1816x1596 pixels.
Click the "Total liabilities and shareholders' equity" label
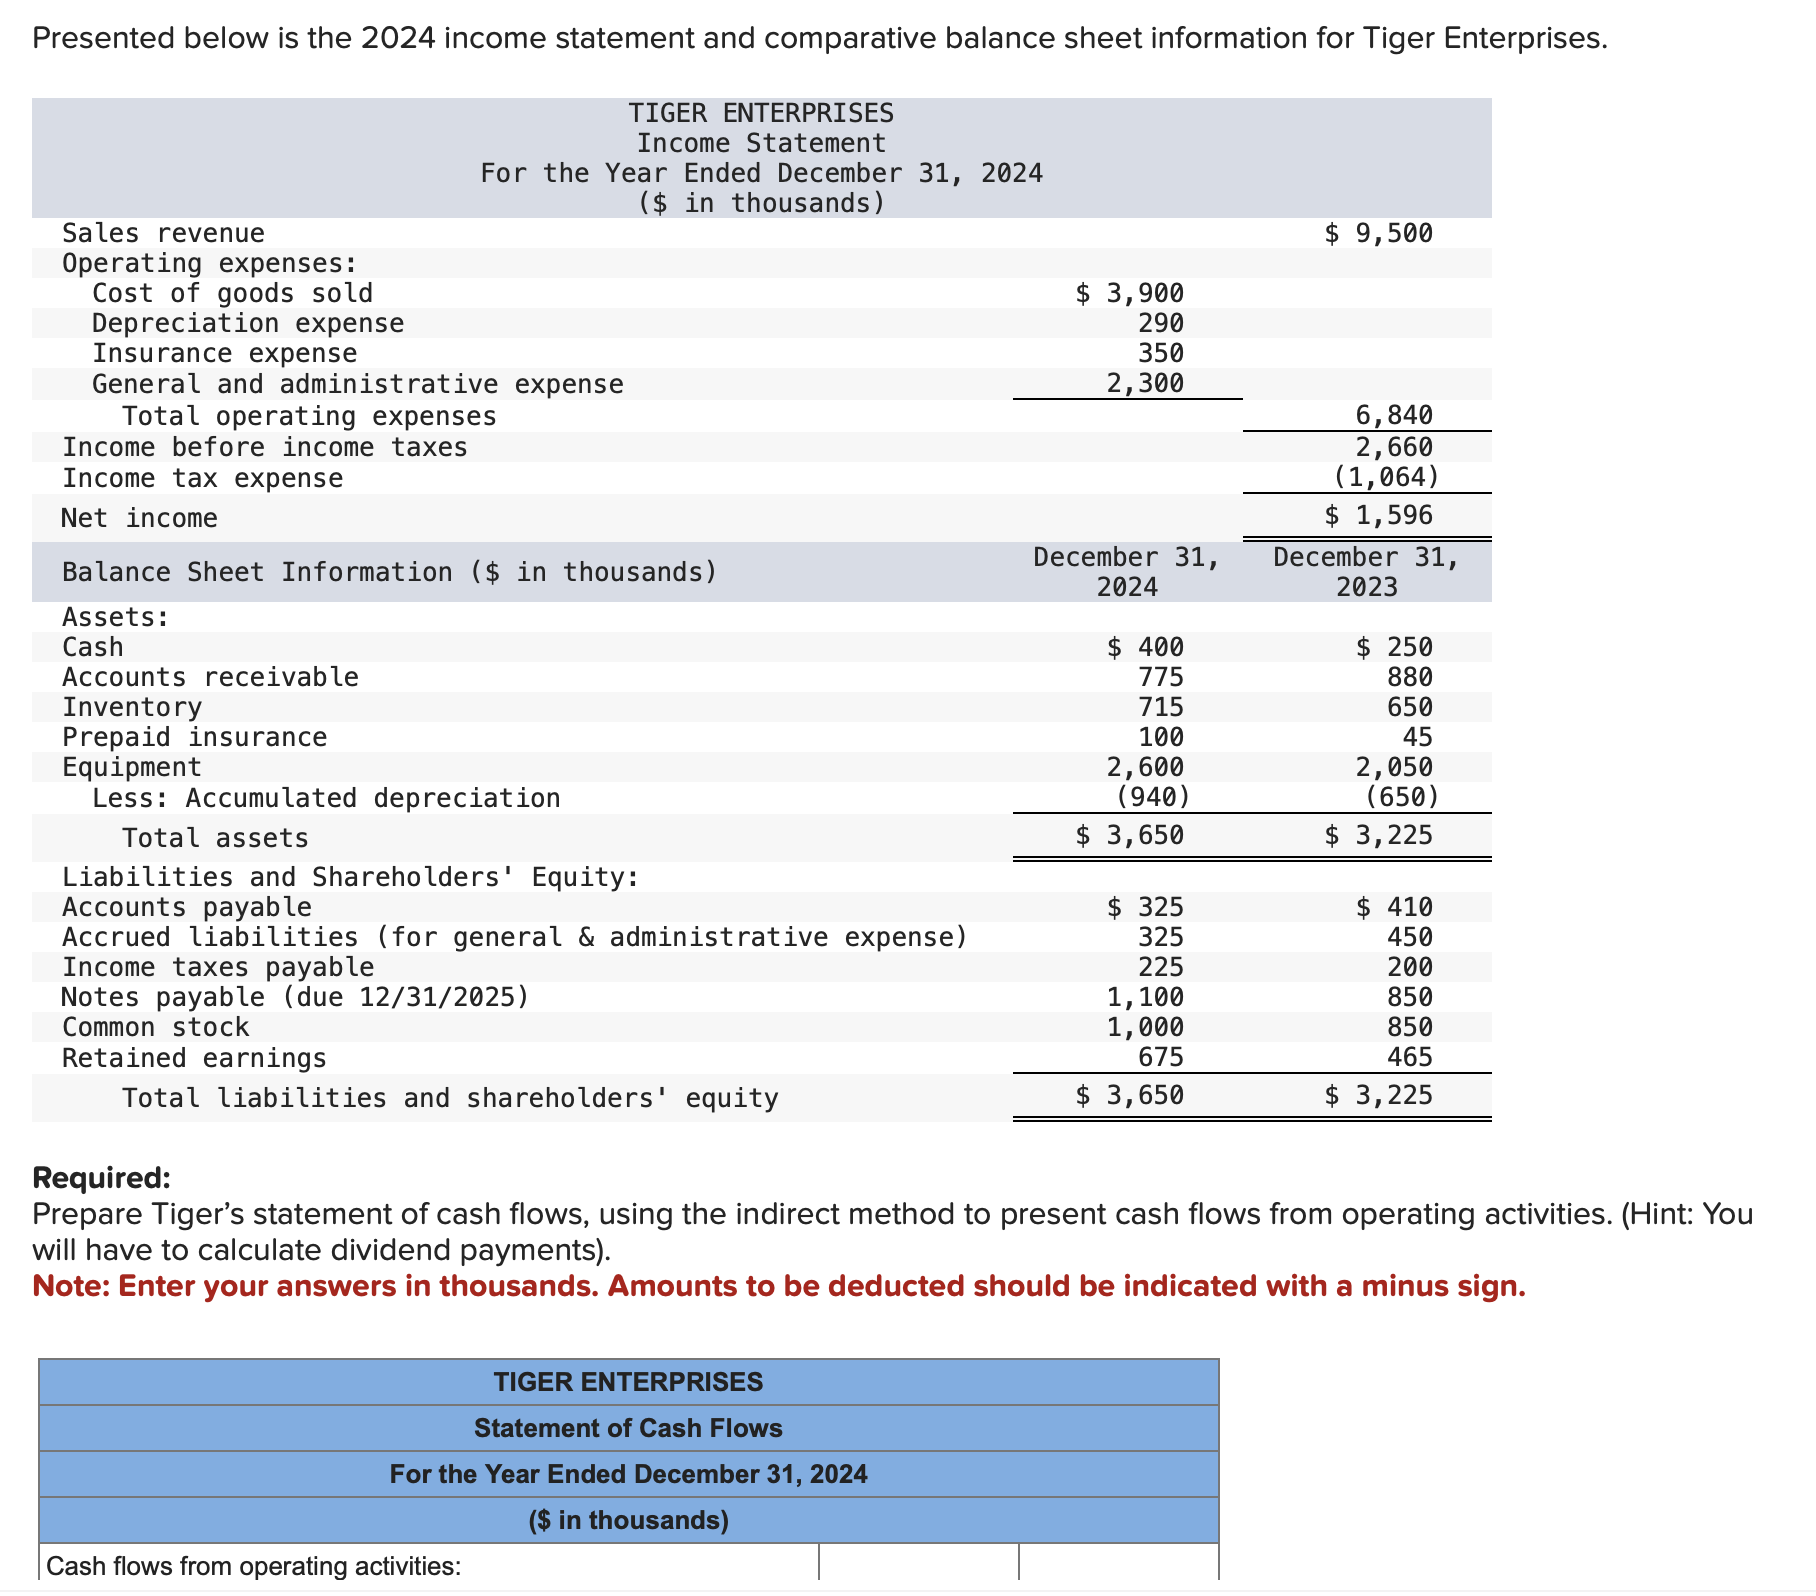point(450,1098)
